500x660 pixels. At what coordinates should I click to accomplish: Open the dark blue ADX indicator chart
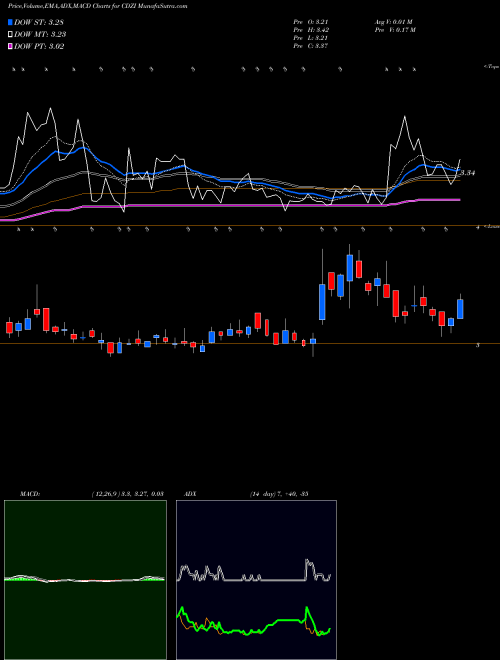[256, 580]
